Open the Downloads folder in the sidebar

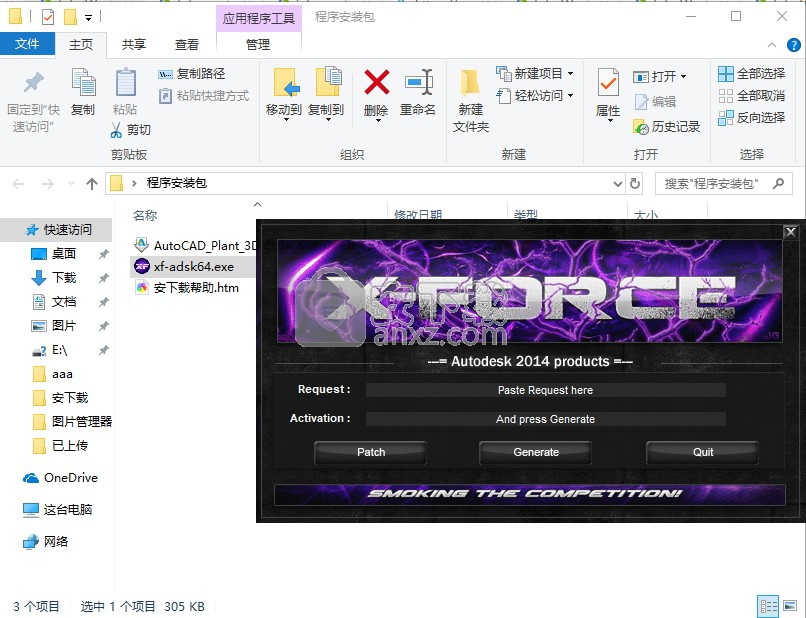64,278
